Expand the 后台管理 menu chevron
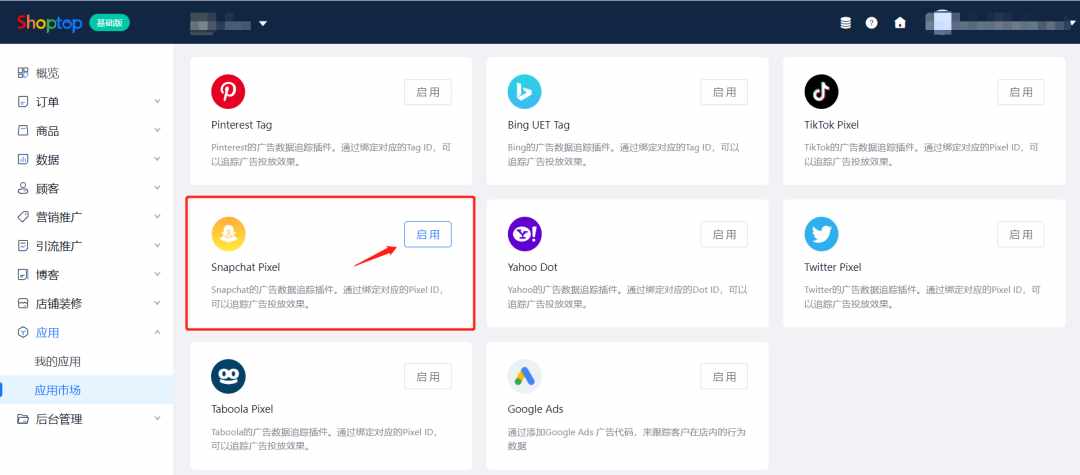This screenshot has height=475, width=1080. (x=157, y=419)
